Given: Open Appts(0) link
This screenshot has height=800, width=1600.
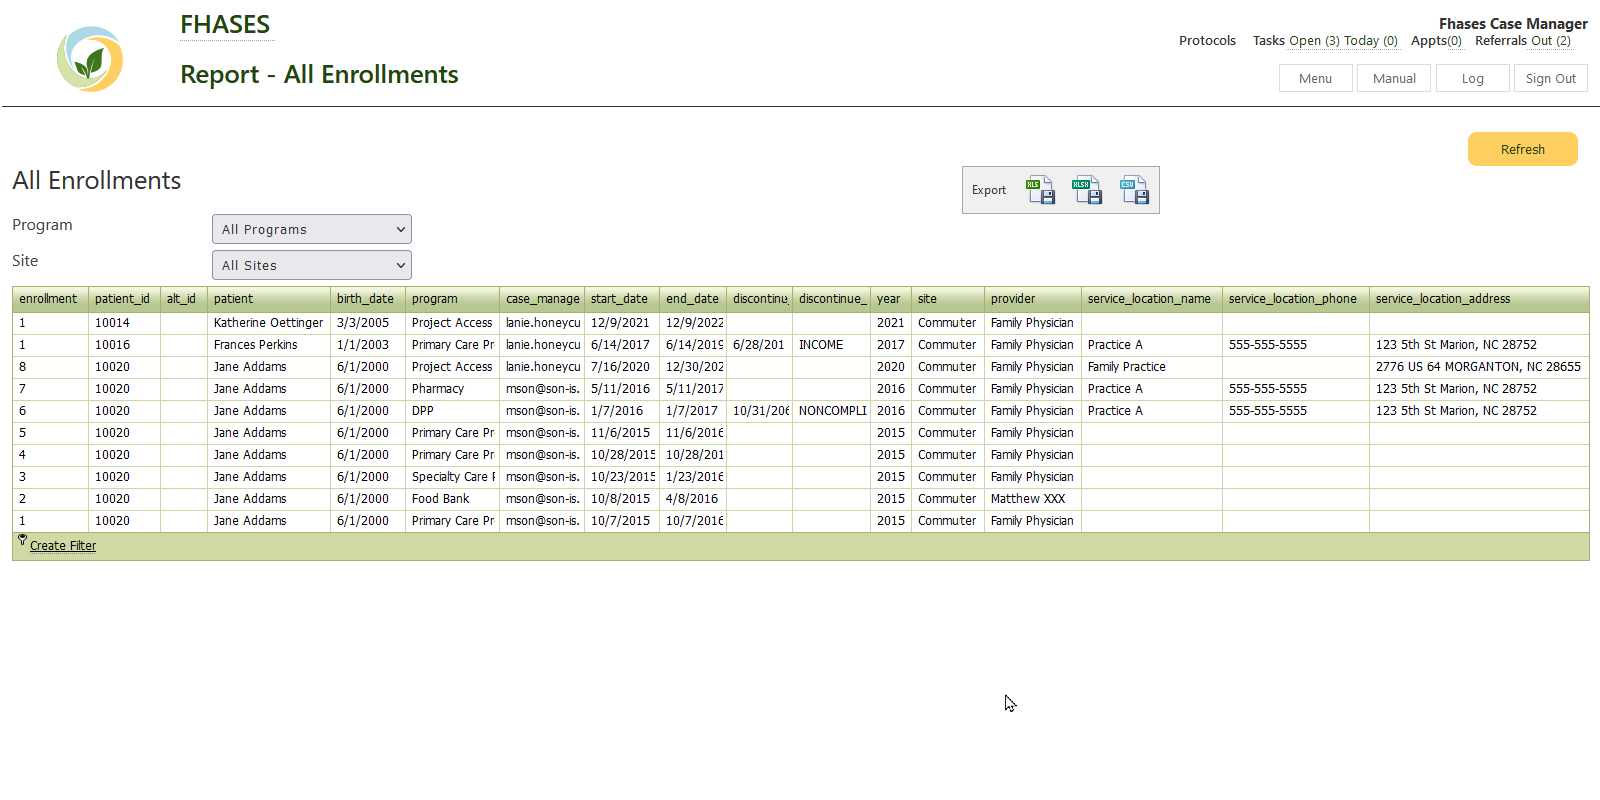Looking at the screenshot, I should 1436,41.
